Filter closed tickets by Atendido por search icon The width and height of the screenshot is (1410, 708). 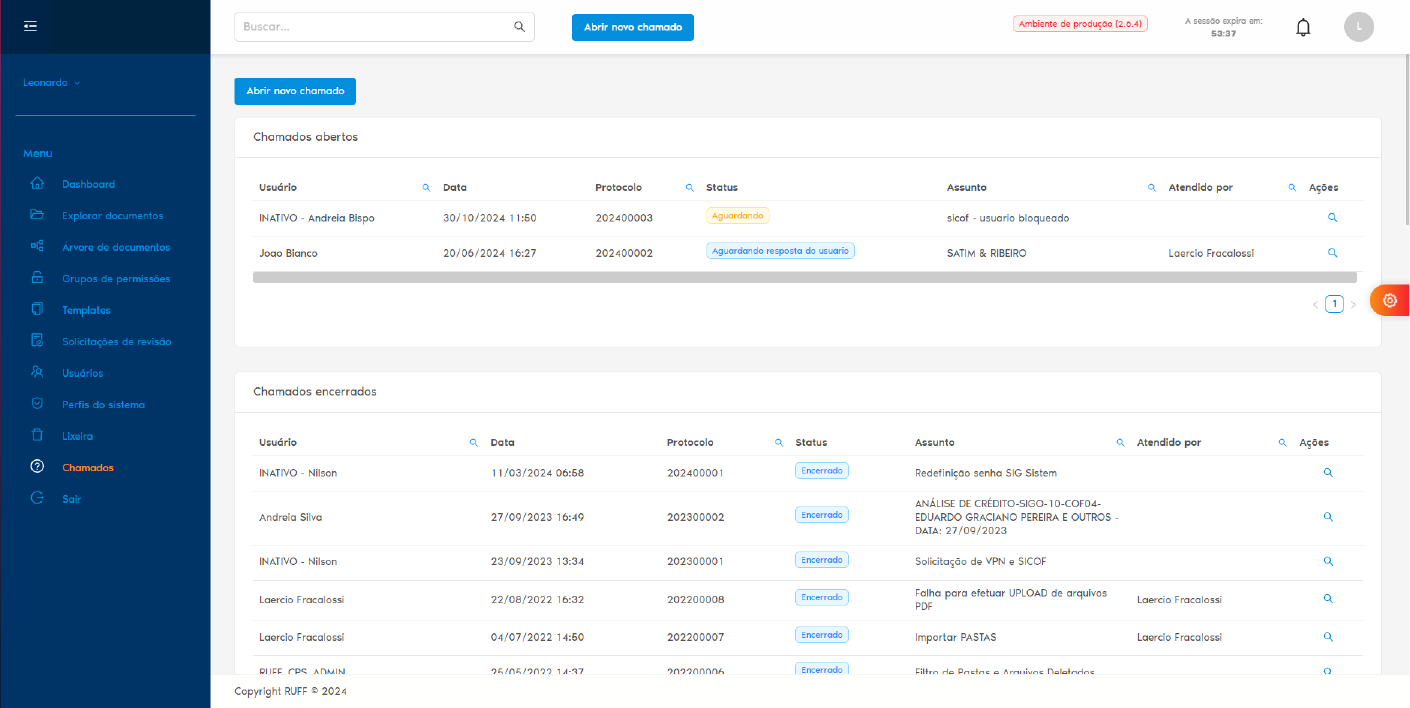coord(1282,443)
